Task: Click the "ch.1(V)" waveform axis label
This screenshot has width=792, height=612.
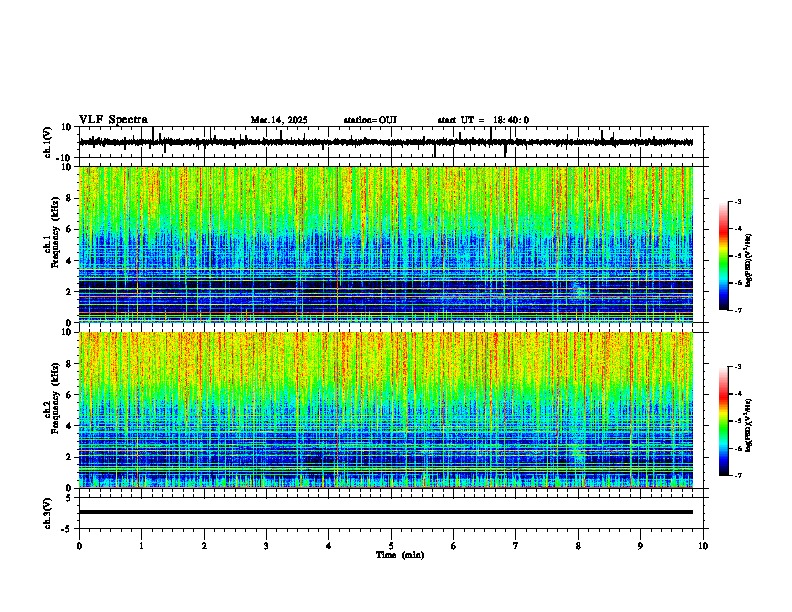Action: [48, 142]
